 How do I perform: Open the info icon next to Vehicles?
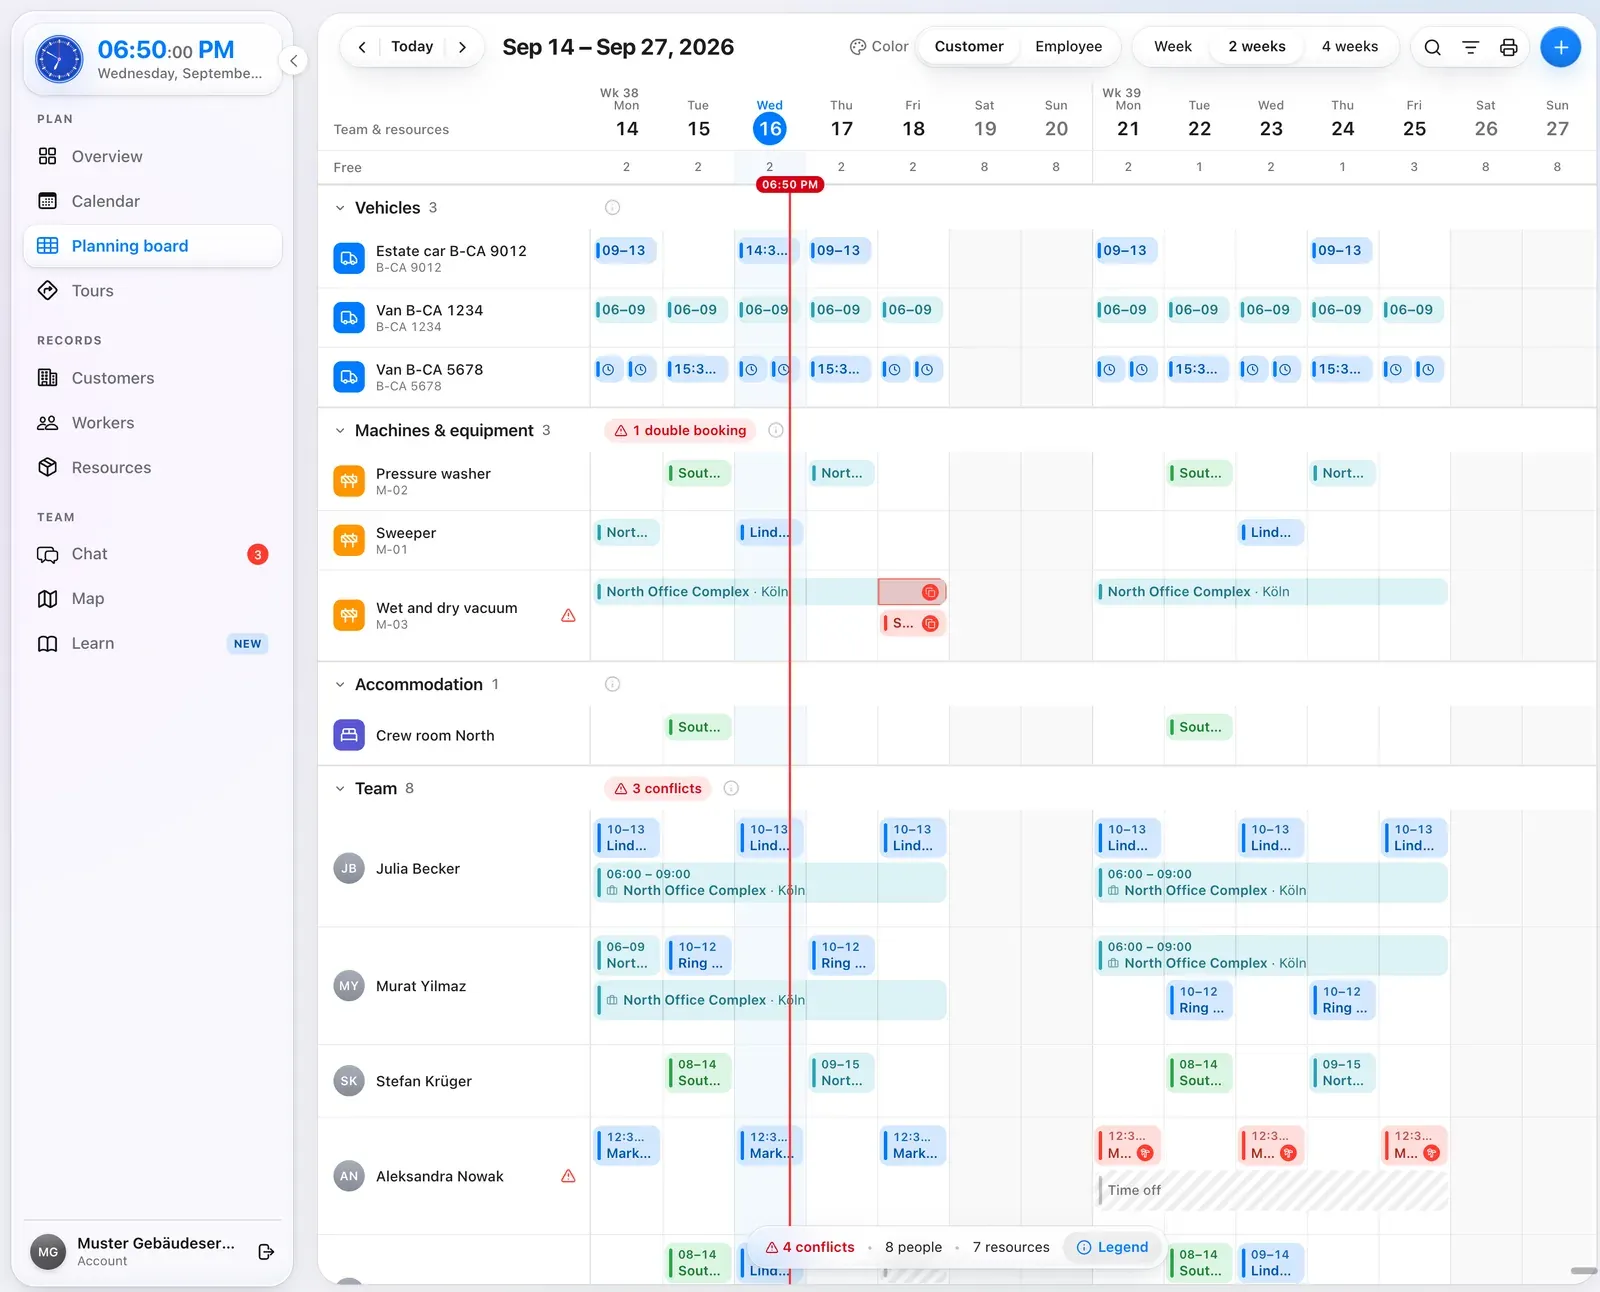click(612, 208)
